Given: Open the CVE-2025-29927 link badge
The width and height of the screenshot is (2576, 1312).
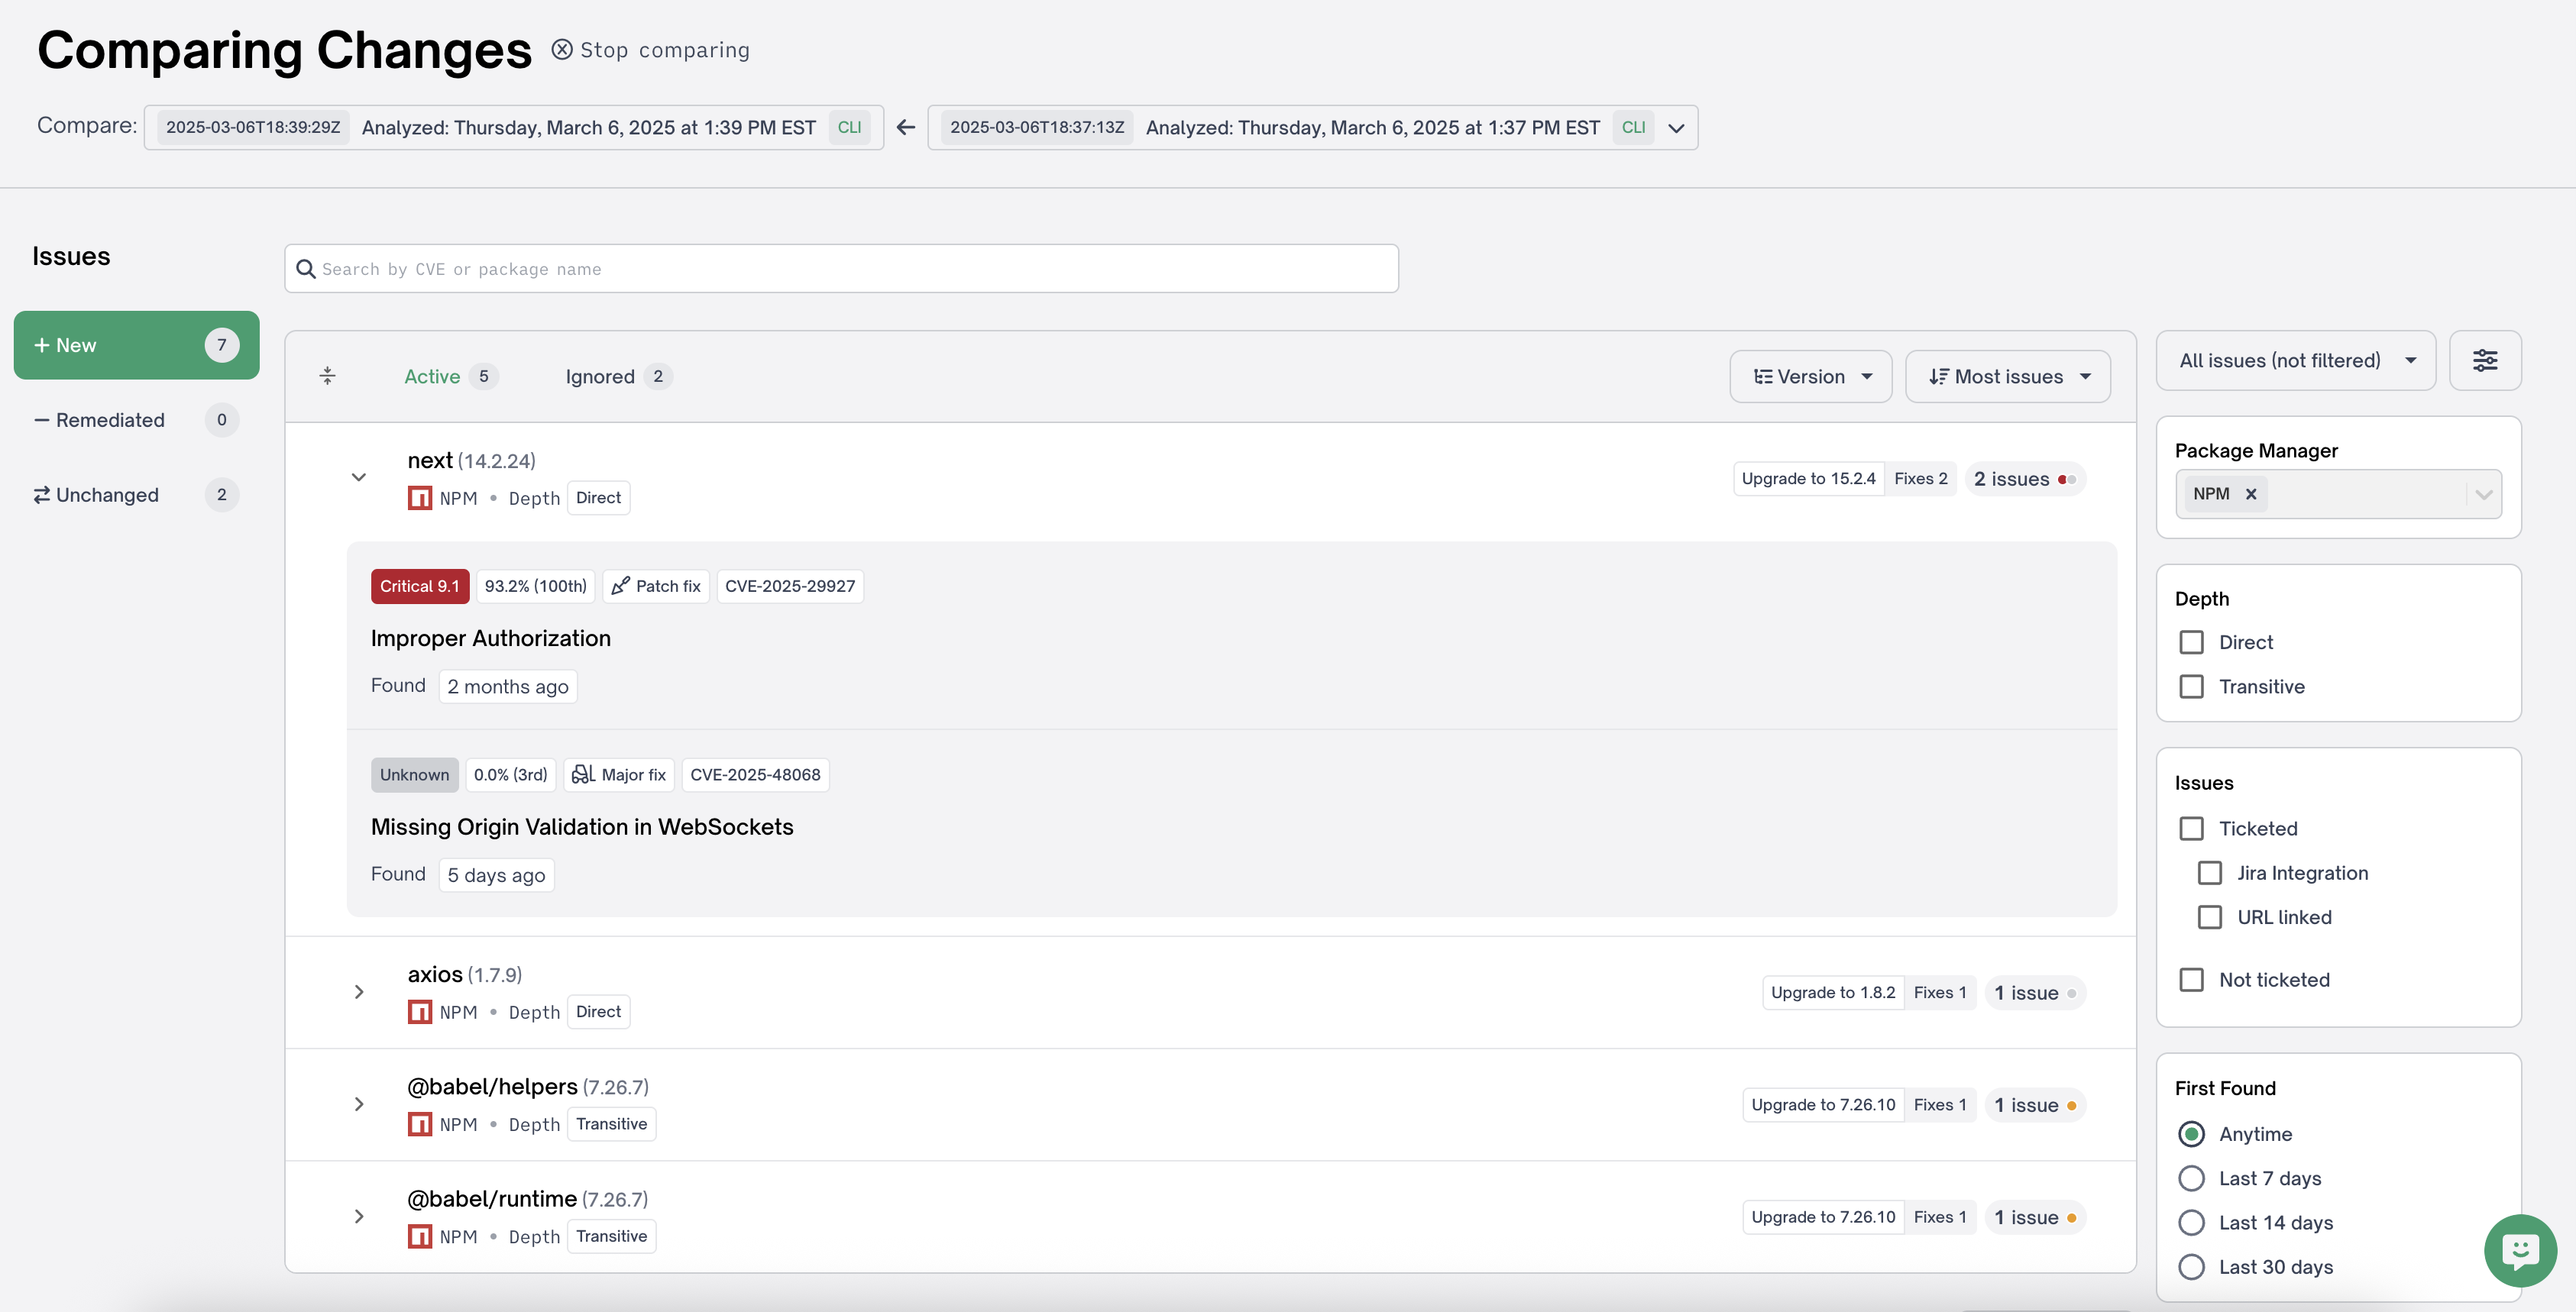Looking at the screenshot, I should pyautogui.click(x=789, y=586).
